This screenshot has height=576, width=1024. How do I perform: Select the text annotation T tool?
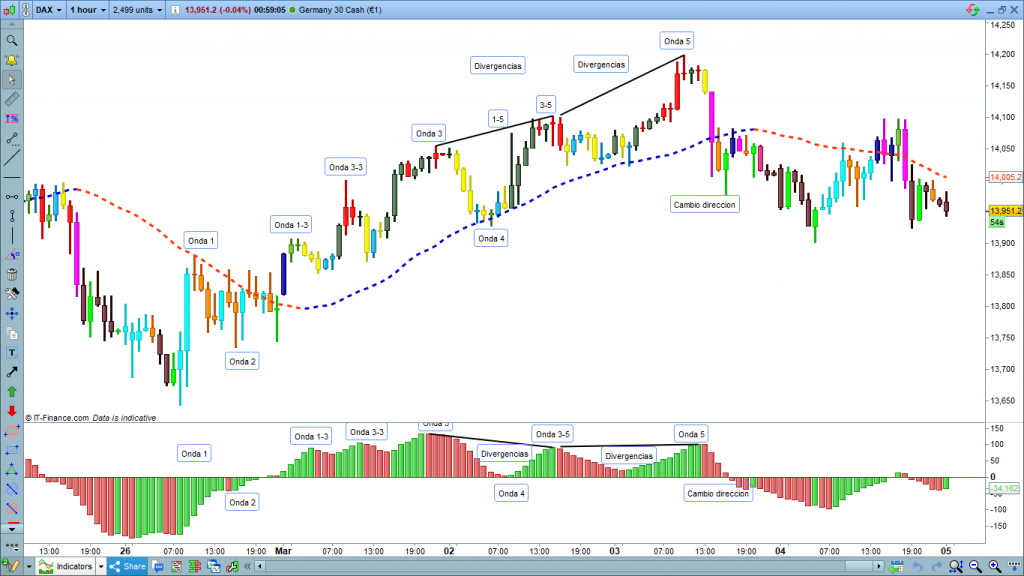[x=12, y=352]
